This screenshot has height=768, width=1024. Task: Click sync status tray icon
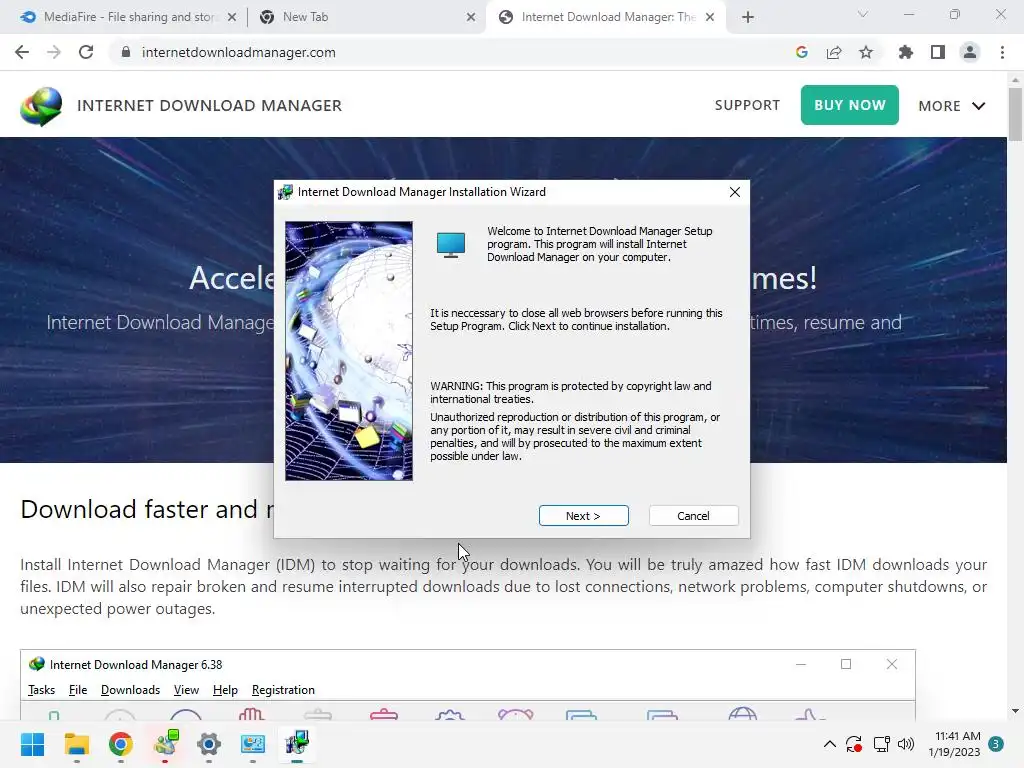point(854,744)
